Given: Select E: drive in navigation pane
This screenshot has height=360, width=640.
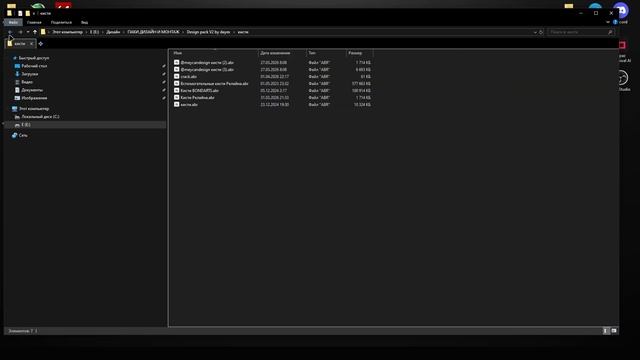Looking at the screenshot, I should pos(85,124).
